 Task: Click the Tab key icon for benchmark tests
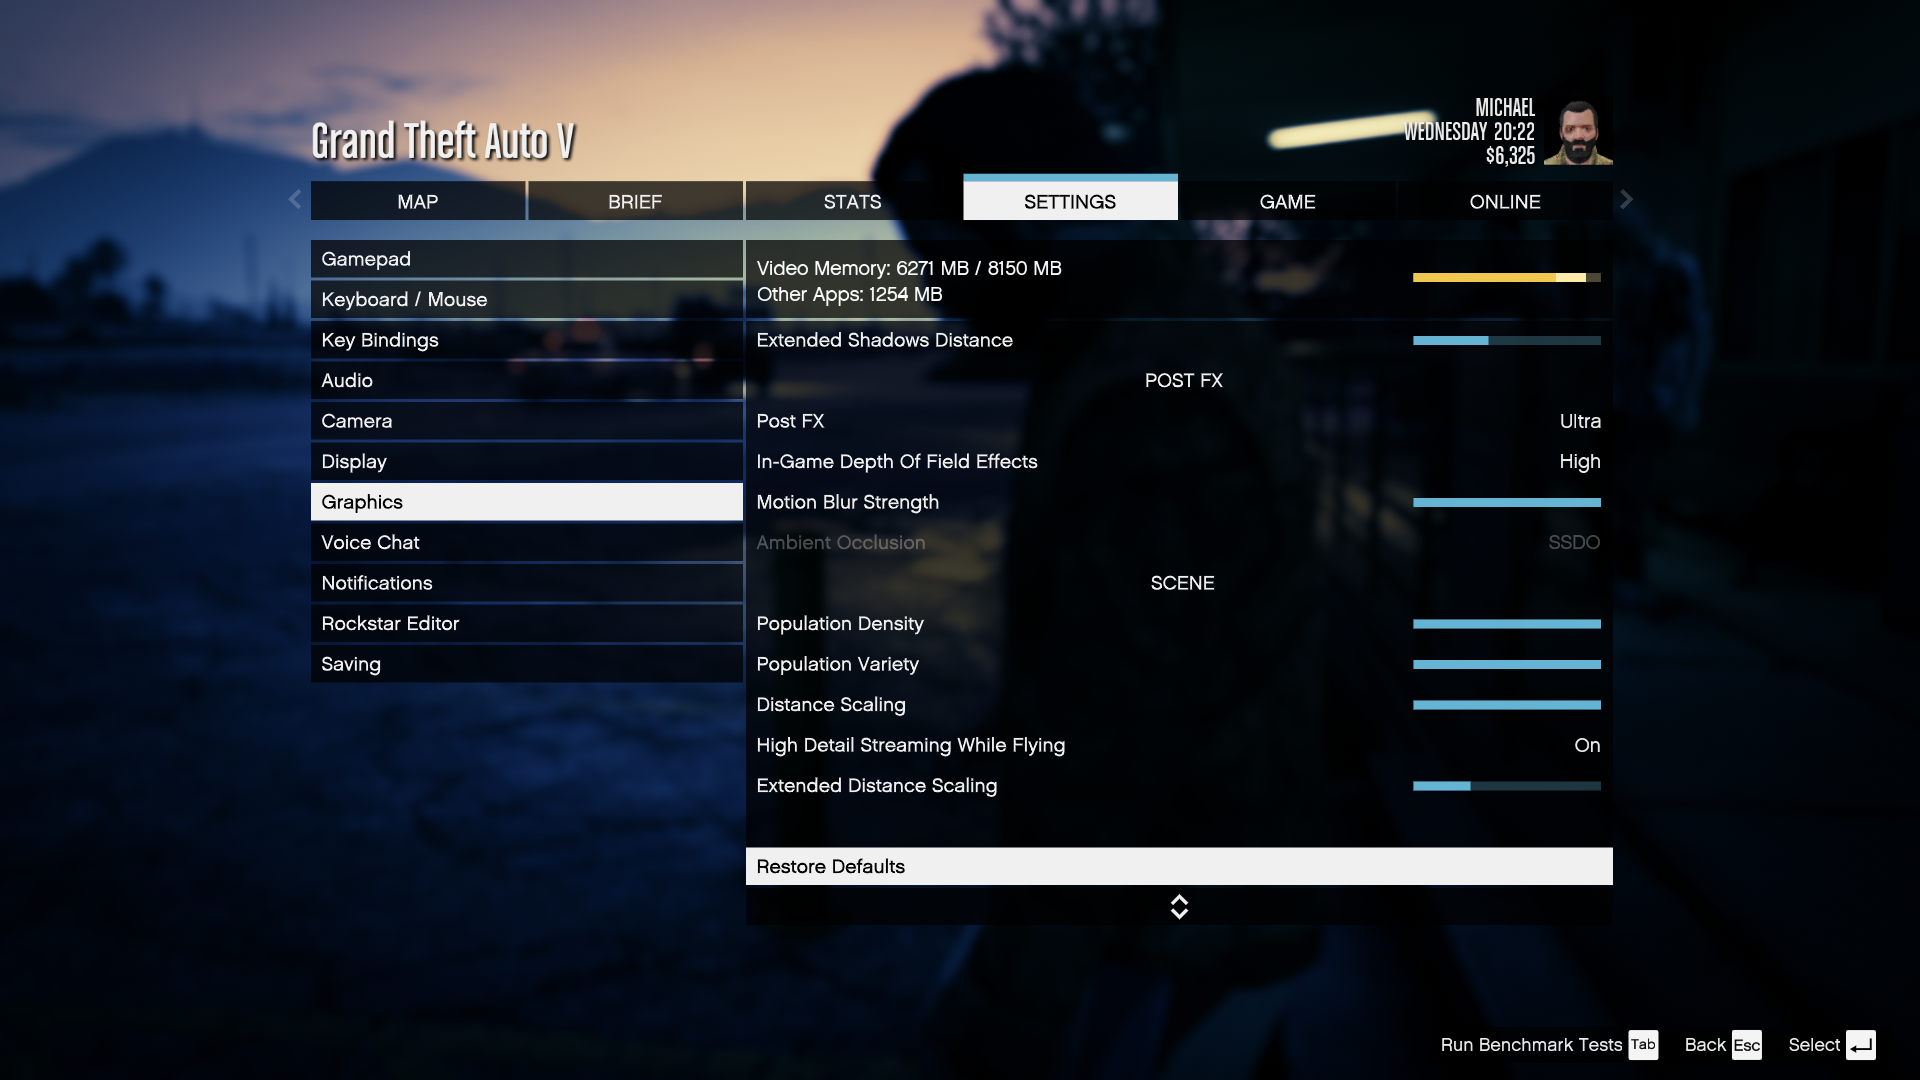click(1643, 1045)
